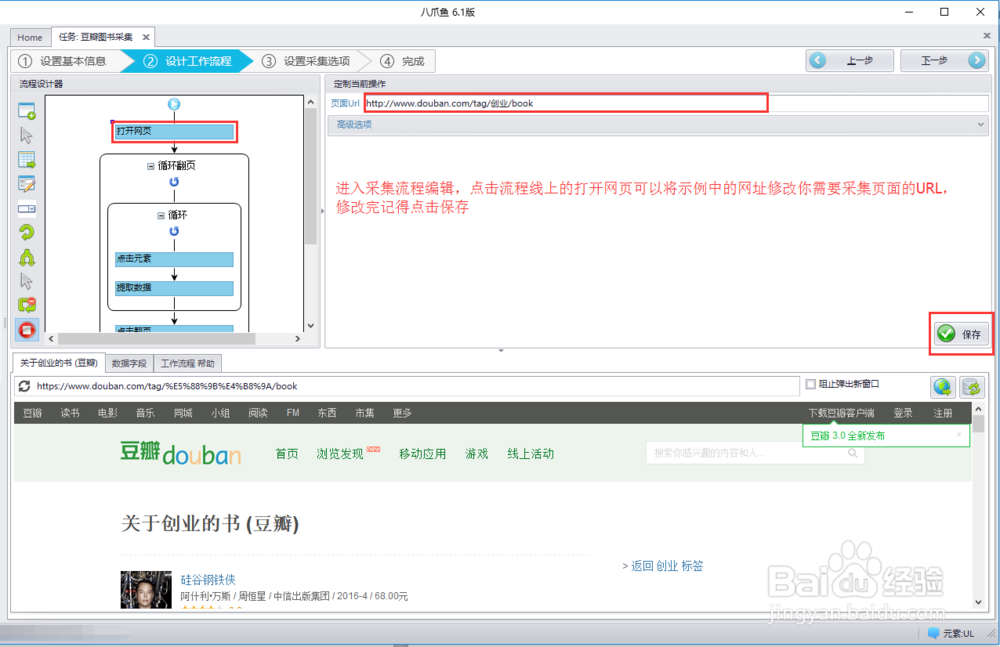
Task: Reload the embedded browser page
Action: [x=24, y=386]
